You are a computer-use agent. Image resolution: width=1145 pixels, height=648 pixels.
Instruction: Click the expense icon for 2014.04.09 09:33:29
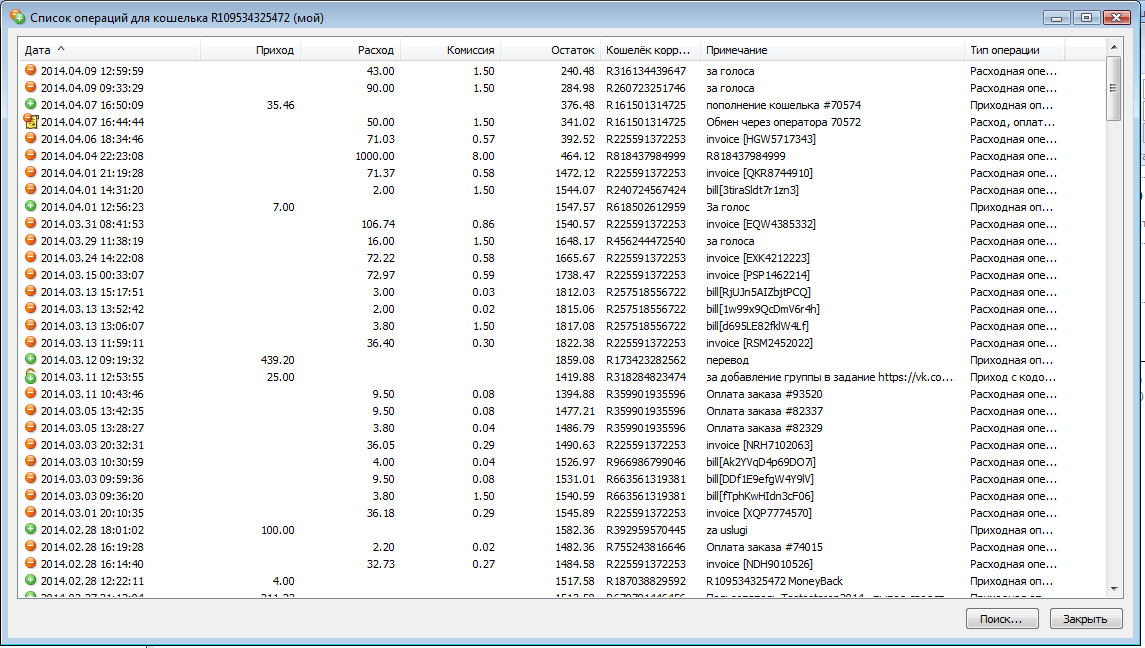click(x=30, y=87)
